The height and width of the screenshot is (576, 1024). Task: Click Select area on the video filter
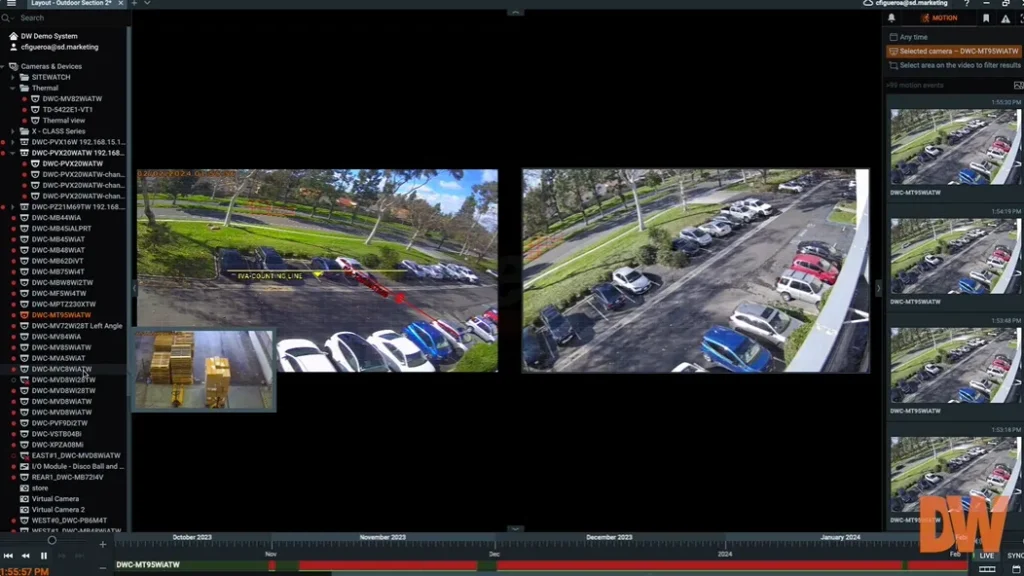(954, 65)
